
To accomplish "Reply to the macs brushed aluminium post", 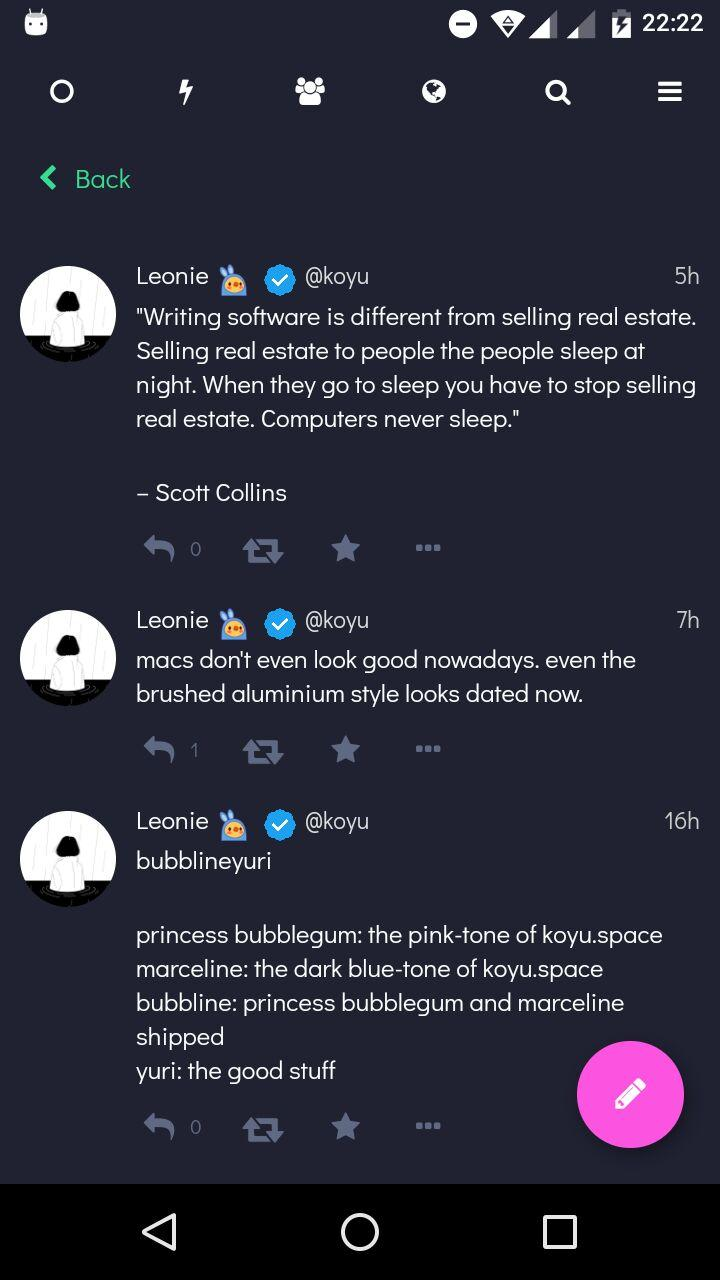I will click(159, 749).
